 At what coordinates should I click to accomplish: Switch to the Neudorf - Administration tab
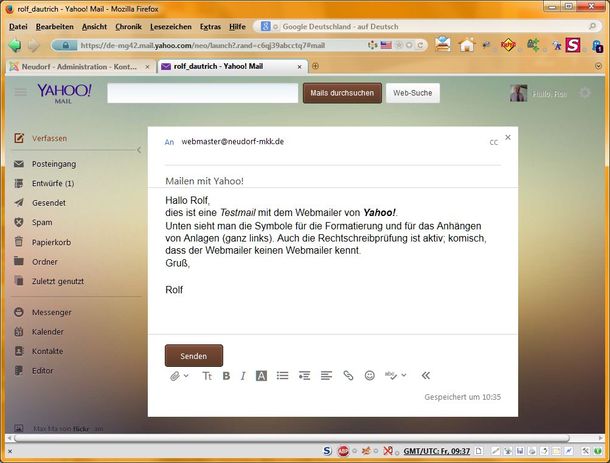[x=75, y=66]
